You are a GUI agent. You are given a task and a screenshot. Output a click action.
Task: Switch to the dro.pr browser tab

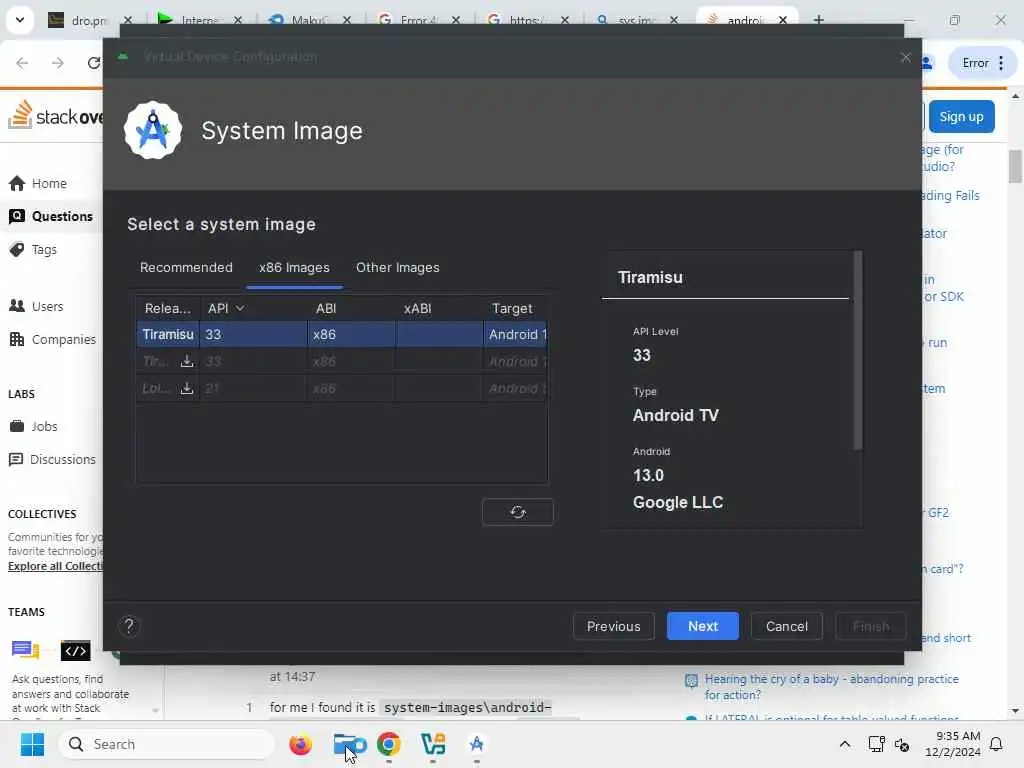89,20
